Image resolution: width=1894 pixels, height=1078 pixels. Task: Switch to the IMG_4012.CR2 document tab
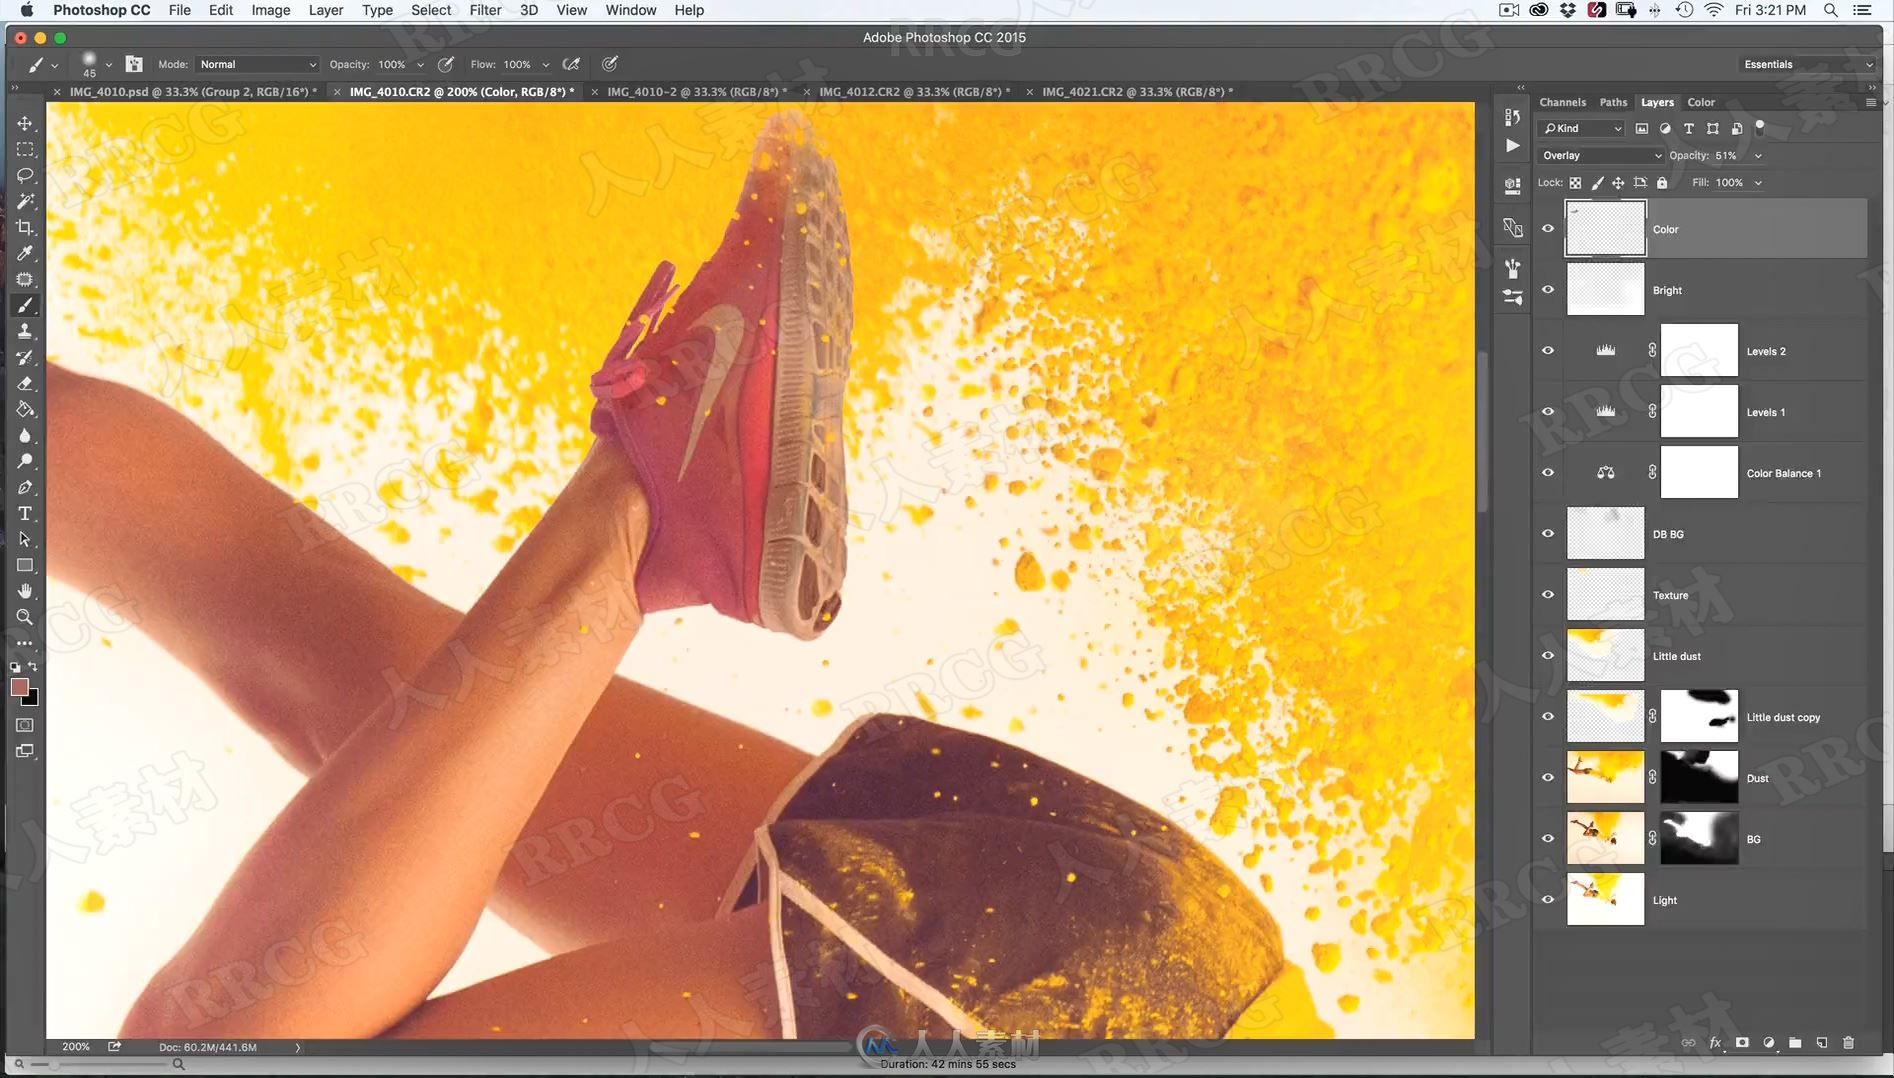[914, 91]
